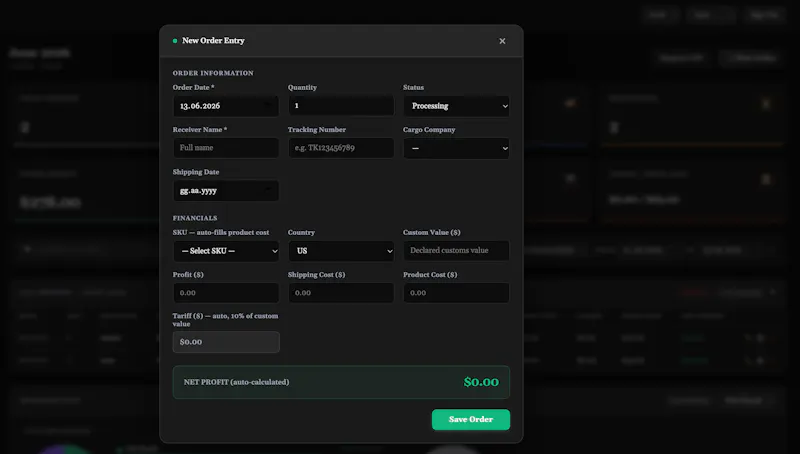
Task: Click the Receiver Name field
Action: pyautogui.click(x=226, y=148)
